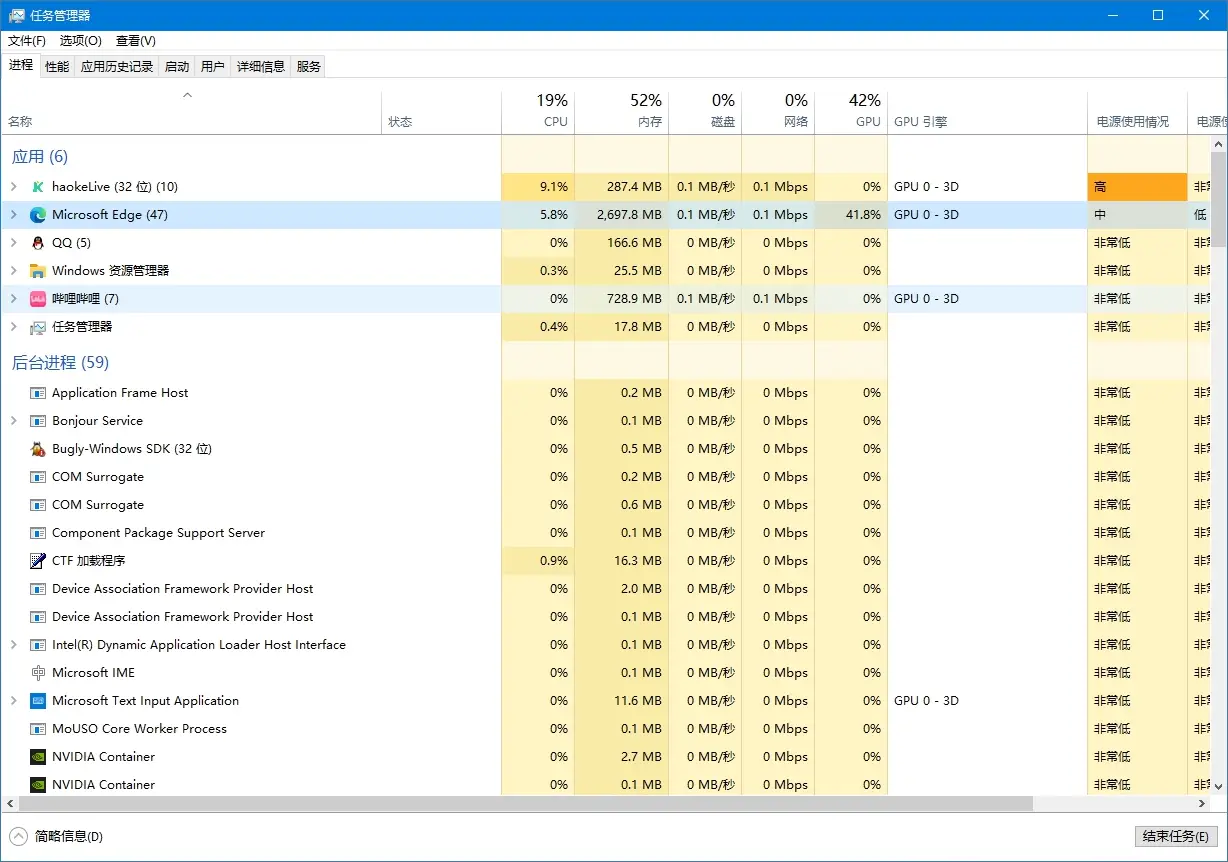Switch to the 服务 tab
The height and width of the screenshot is (862, 1228).
(x=309, y=67)
